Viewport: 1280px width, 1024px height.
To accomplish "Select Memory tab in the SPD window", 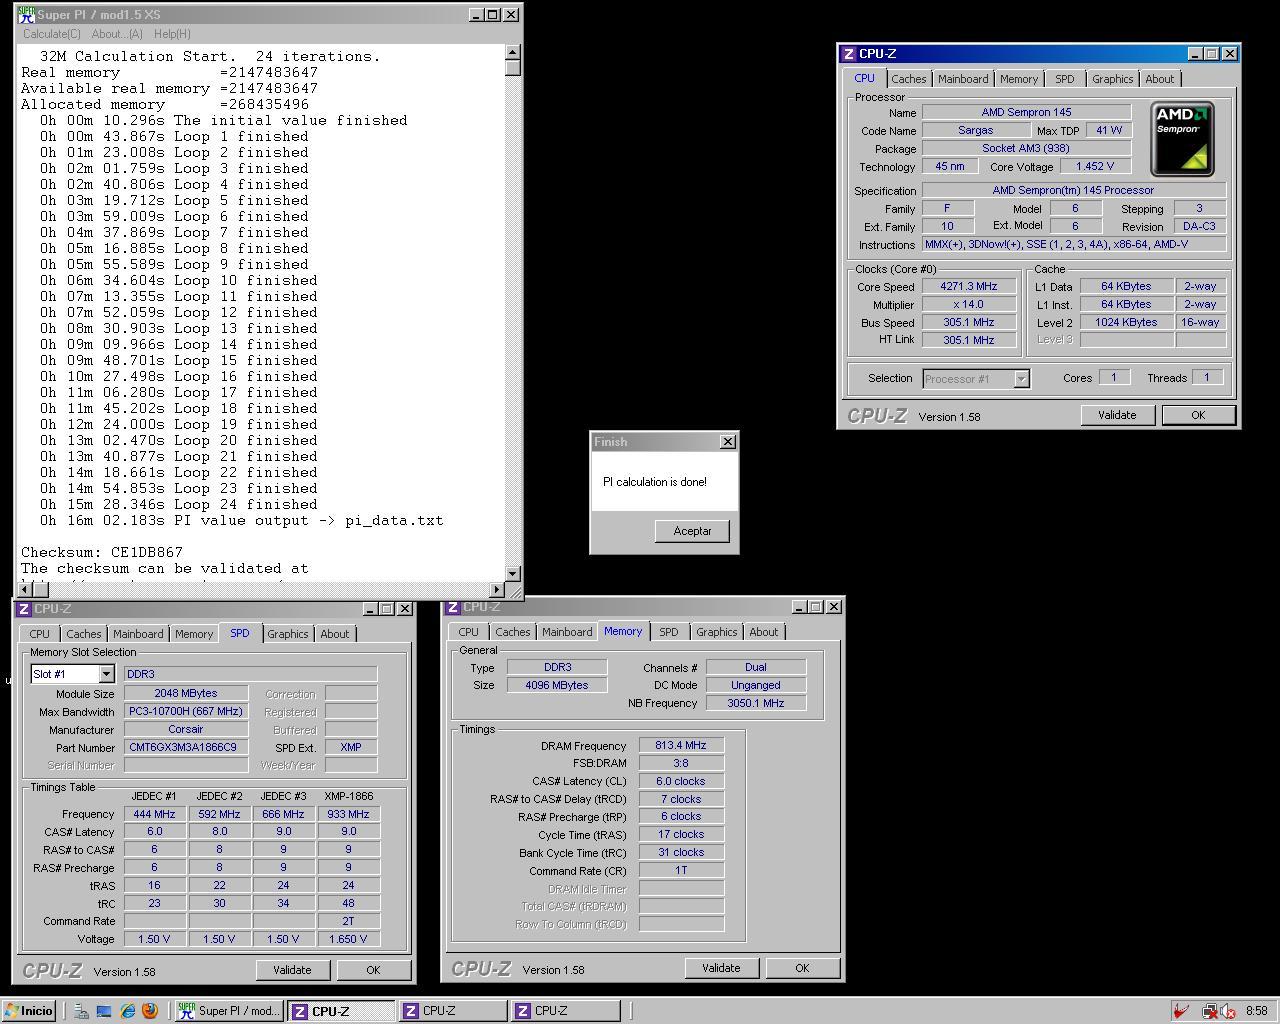I will tap(194, 634).
